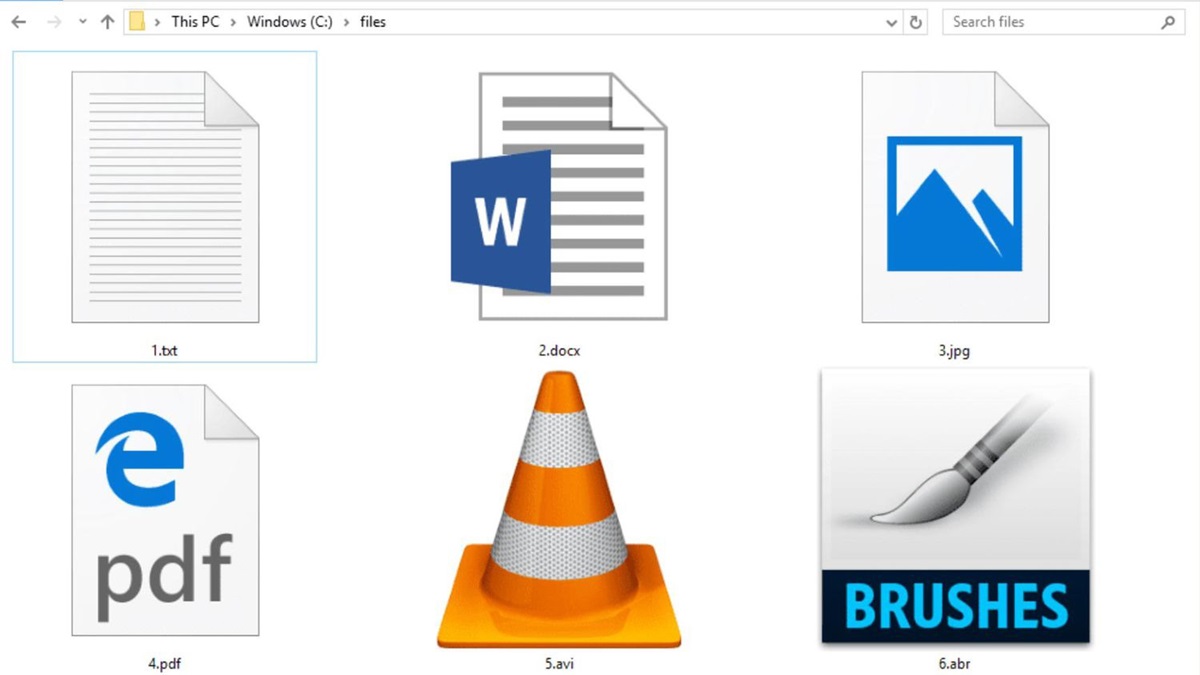
Task: Select the 1.txt text file icon
Action: click(165, 197)
